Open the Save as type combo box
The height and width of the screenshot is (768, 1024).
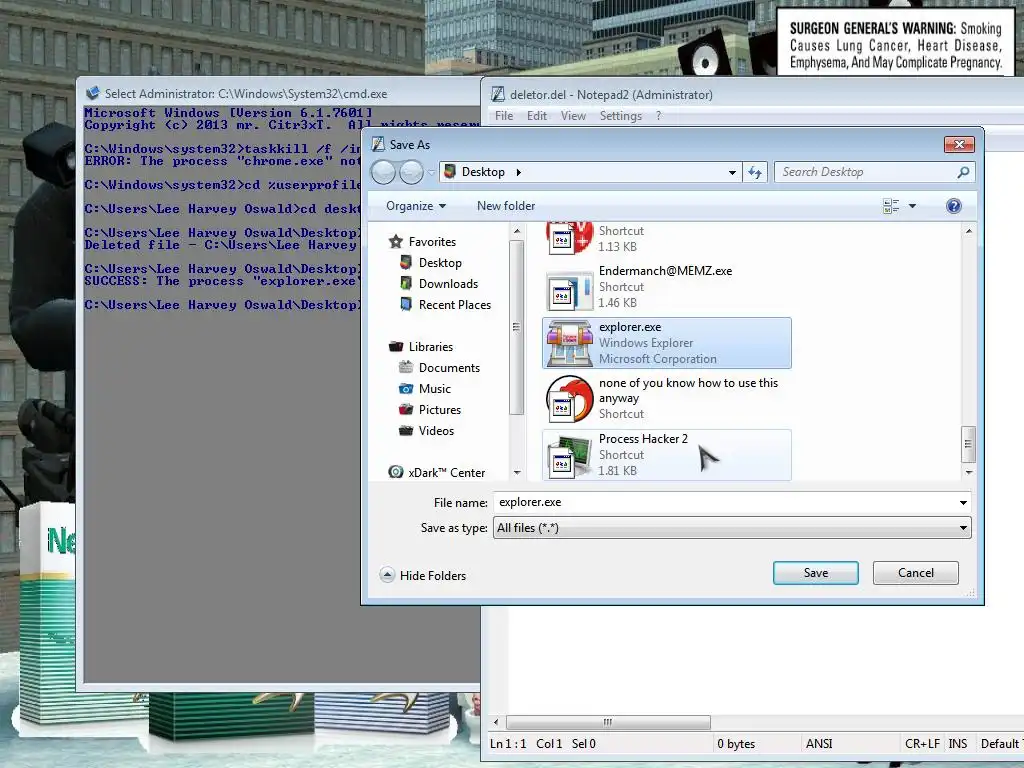coord(732,528)
